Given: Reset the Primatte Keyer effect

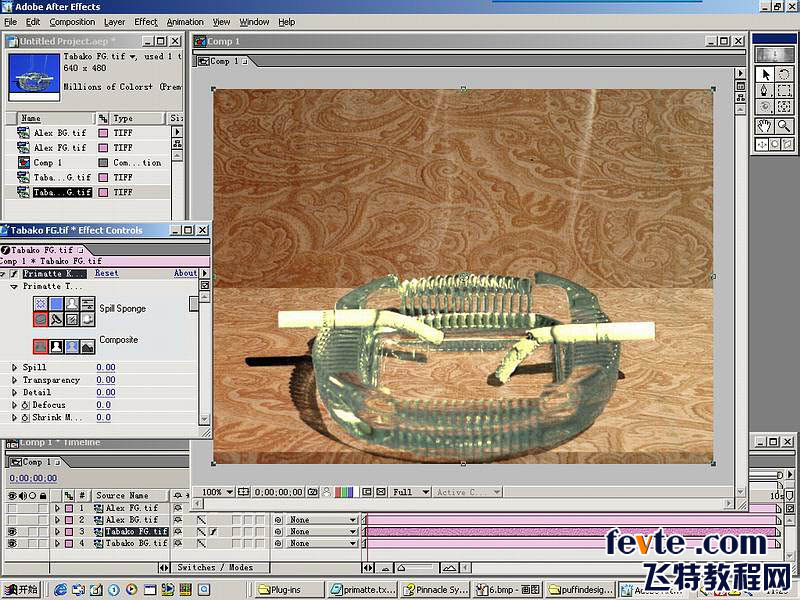Looking at the screenshot, I should tap(107, 273).
